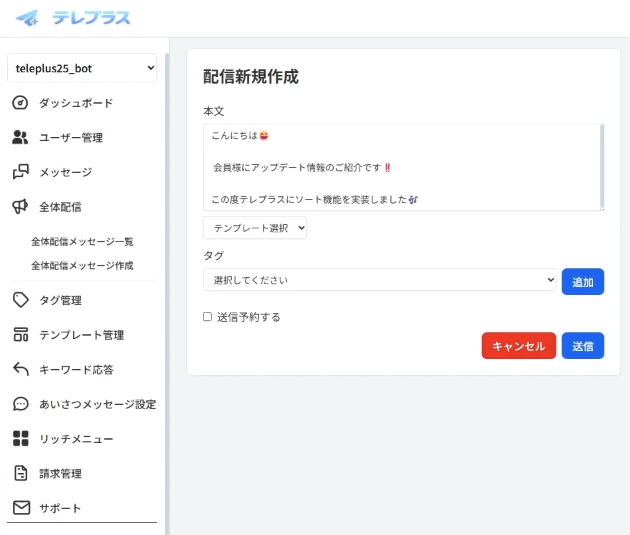The image size is (630, 535).
Task: Click the sidebar vertical scrollbar
Action: 167,293
